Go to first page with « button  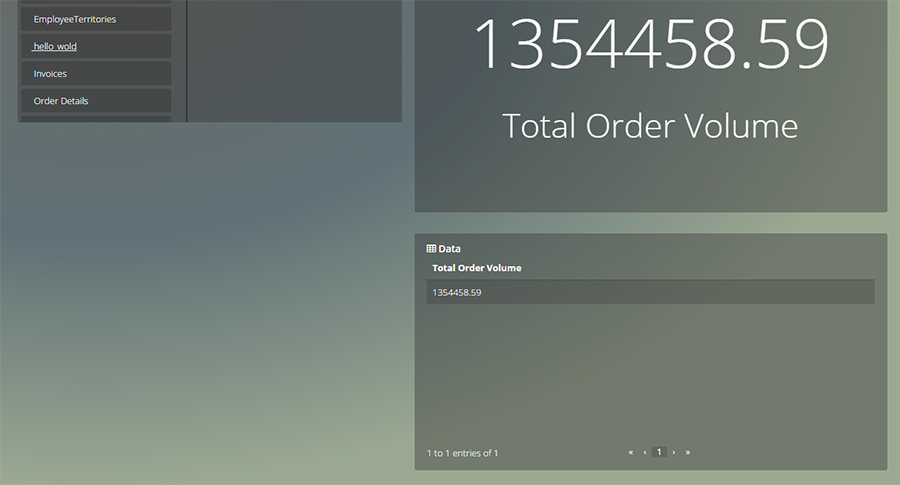(x=630, y=452)
